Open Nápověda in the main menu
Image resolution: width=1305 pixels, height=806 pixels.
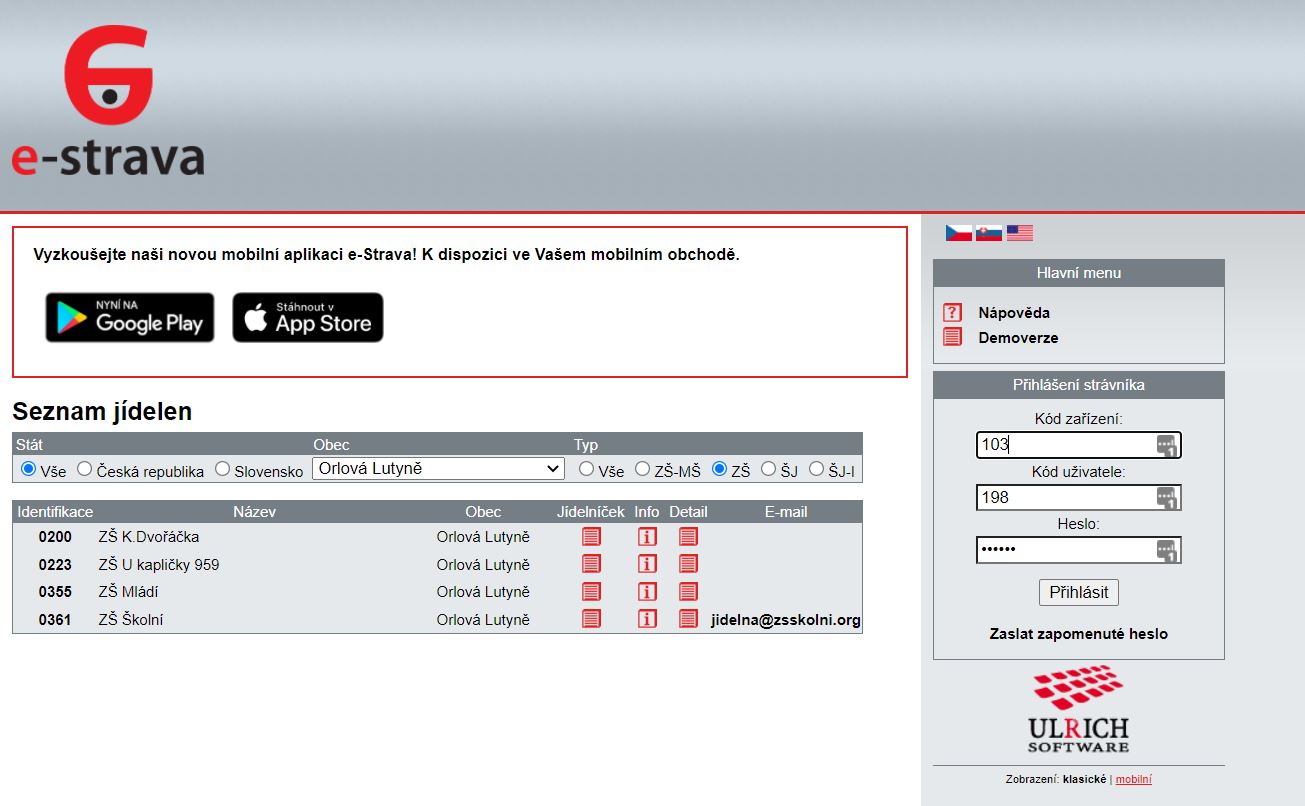pos(1014,312)
